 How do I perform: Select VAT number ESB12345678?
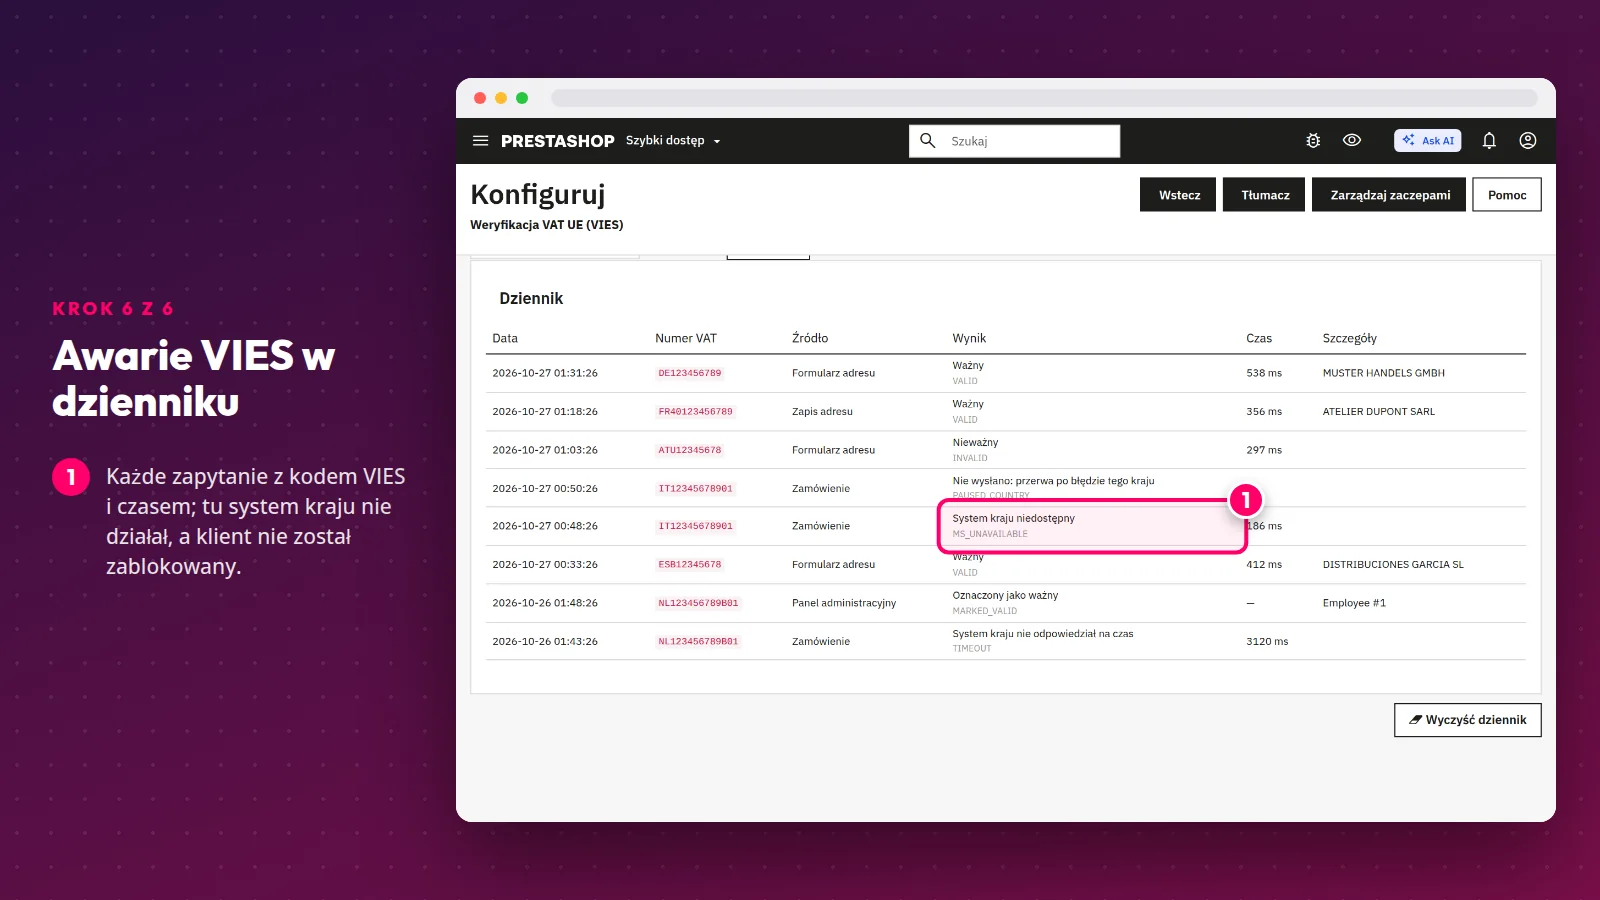coord(690,565)
